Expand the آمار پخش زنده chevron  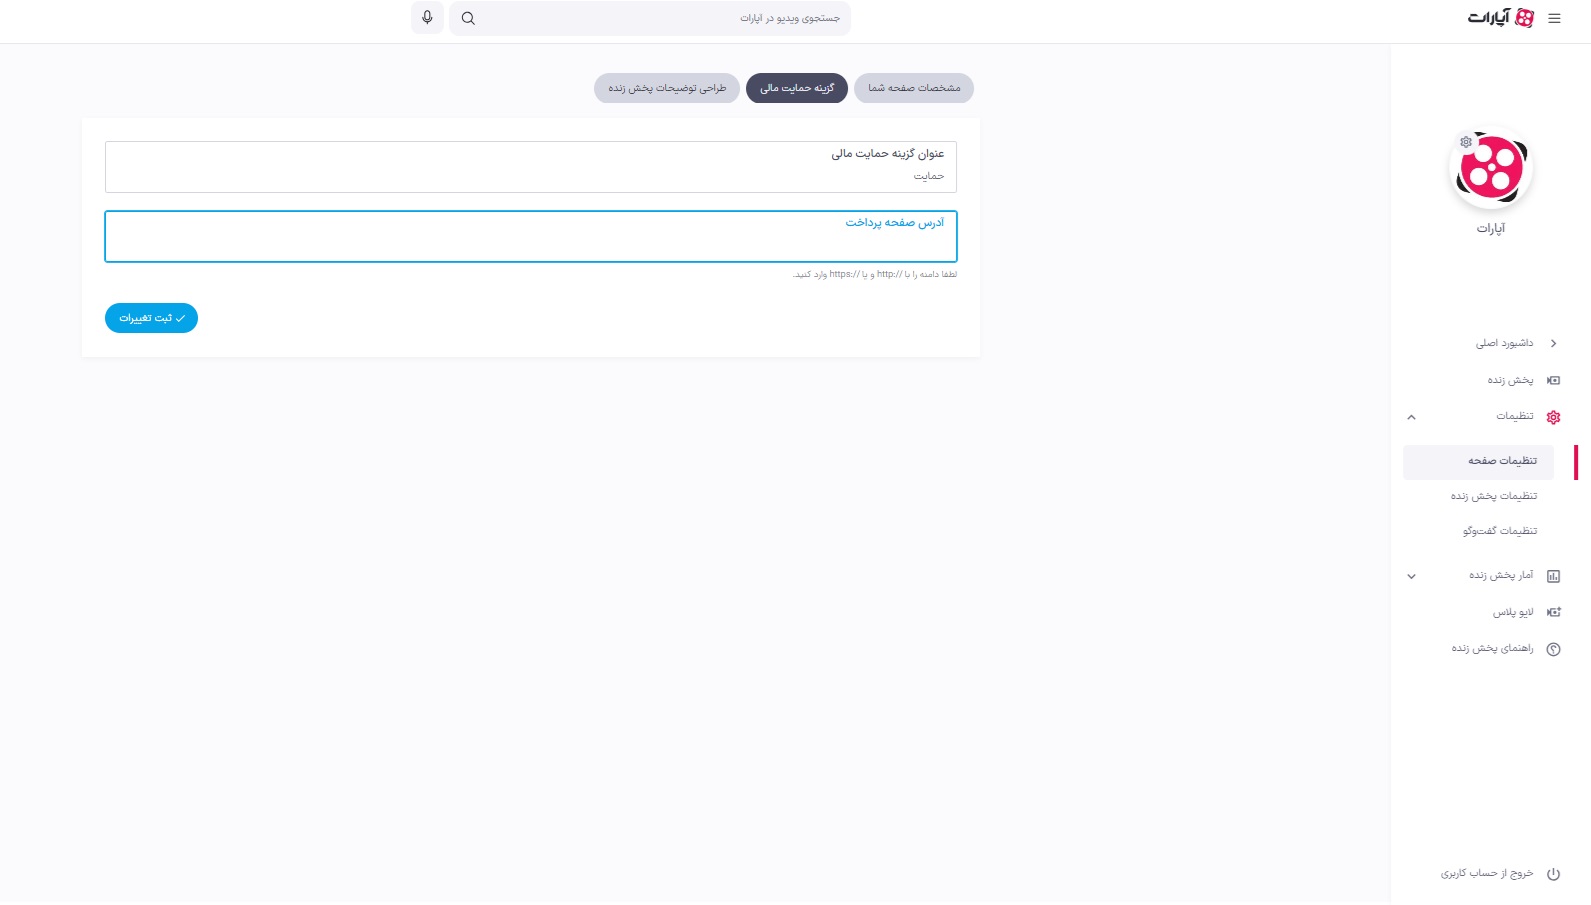click(1411, 576)
